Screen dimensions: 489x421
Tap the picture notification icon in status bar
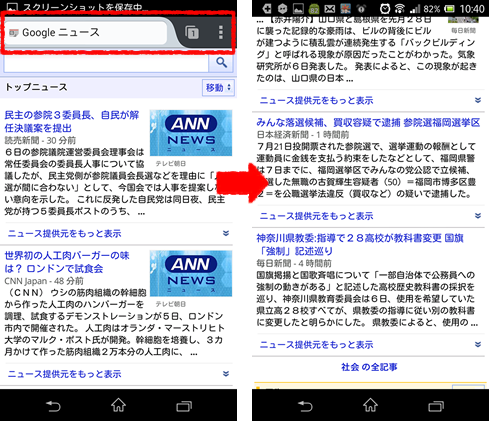[x=298, y=9]
